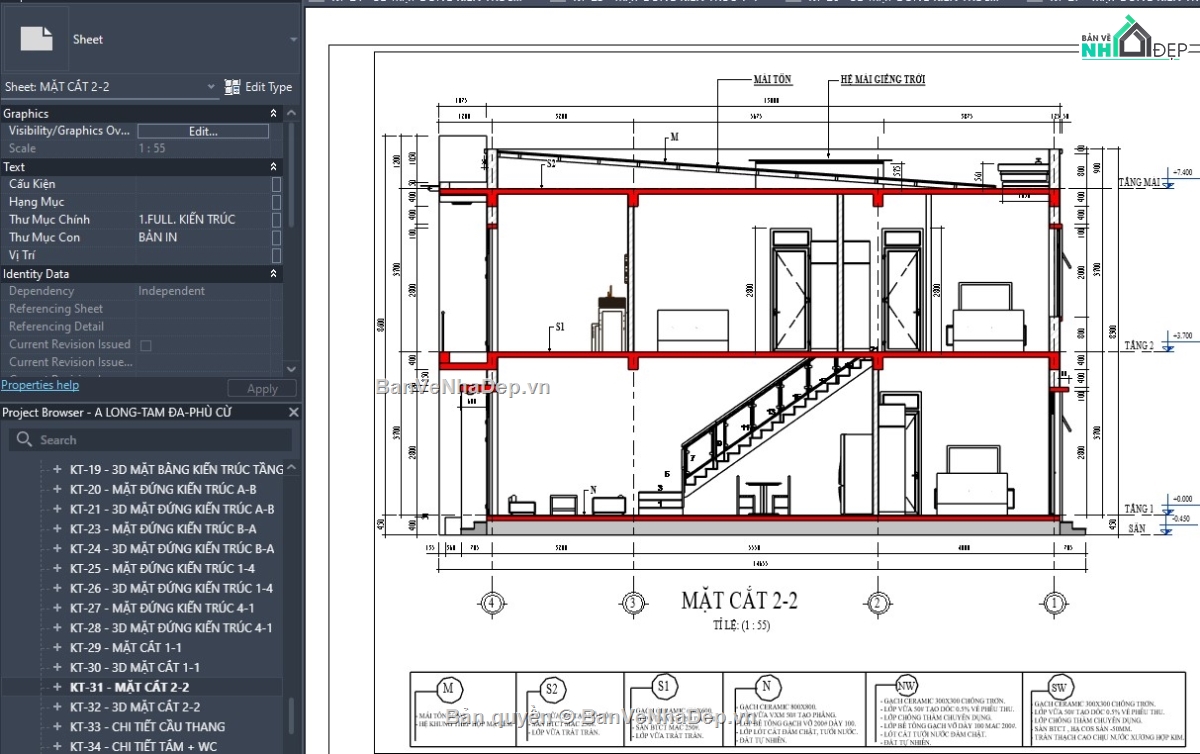This screenshot has height=754, width=1200.
Task: Click the Apply button
Action: click(x=262, y=389)
